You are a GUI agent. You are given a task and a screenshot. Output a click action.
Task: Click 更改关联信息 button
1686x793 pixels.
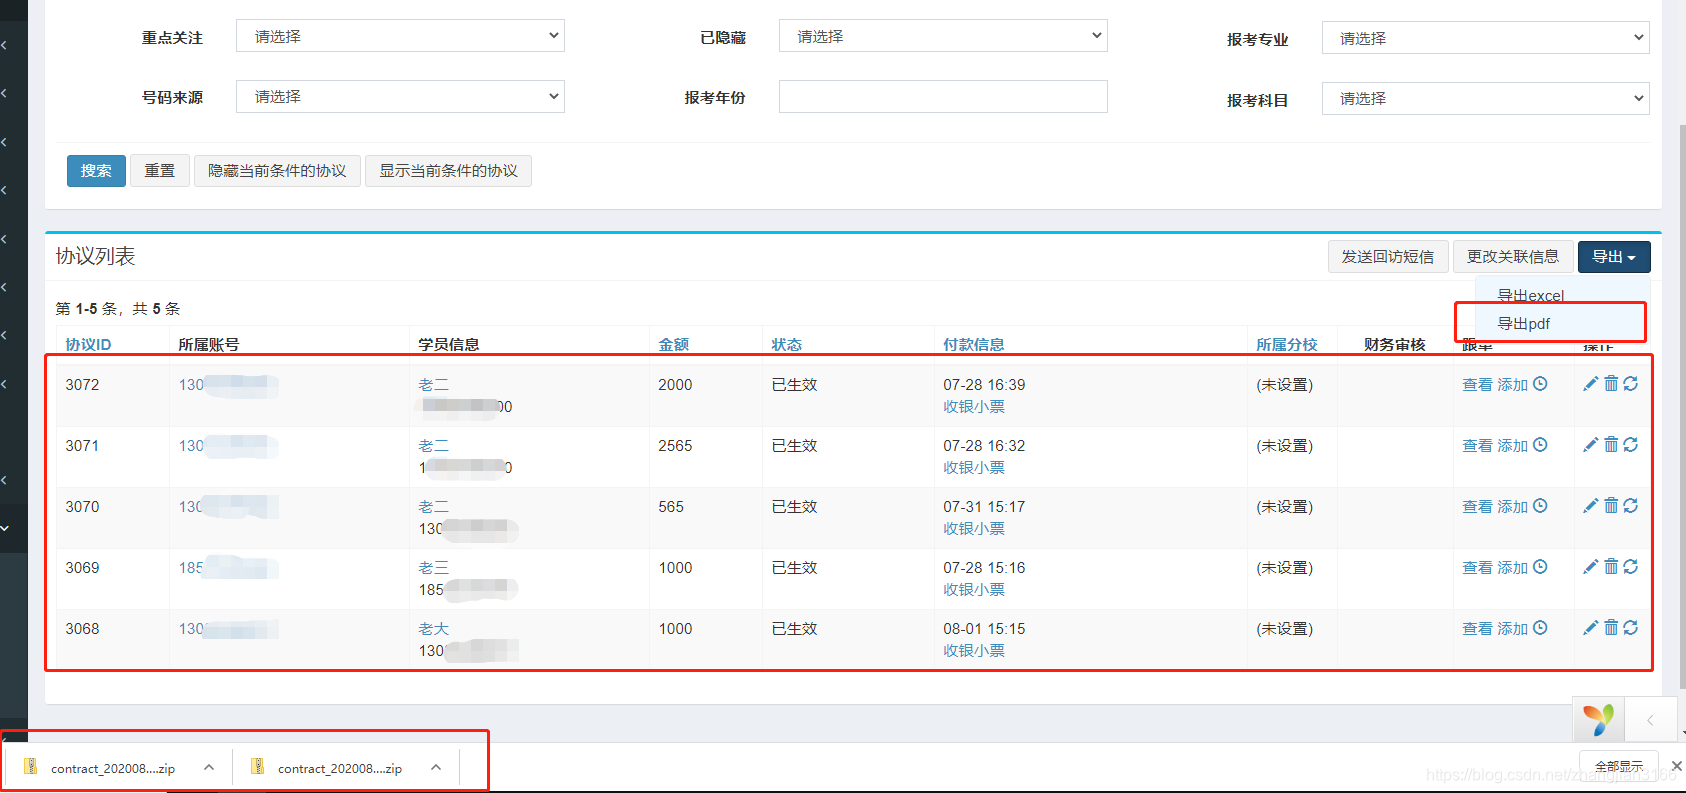[1513, 257]
